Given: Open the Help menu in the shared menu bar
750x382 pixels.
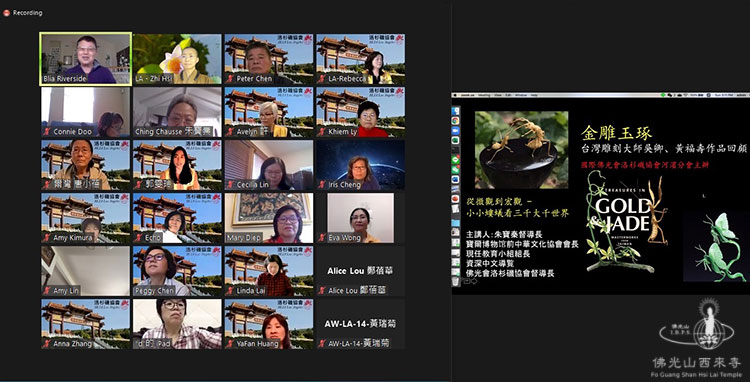Looking at the screenshot, I should (x=534, y=95).
